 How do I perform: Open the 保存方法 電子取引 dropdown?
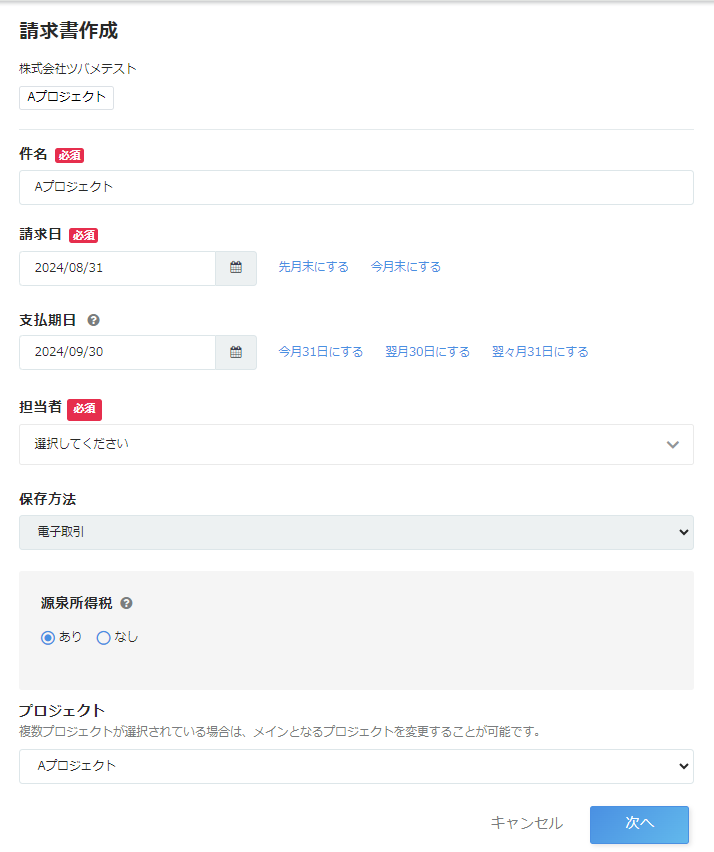pyautogui.click(x=356, y=532)
